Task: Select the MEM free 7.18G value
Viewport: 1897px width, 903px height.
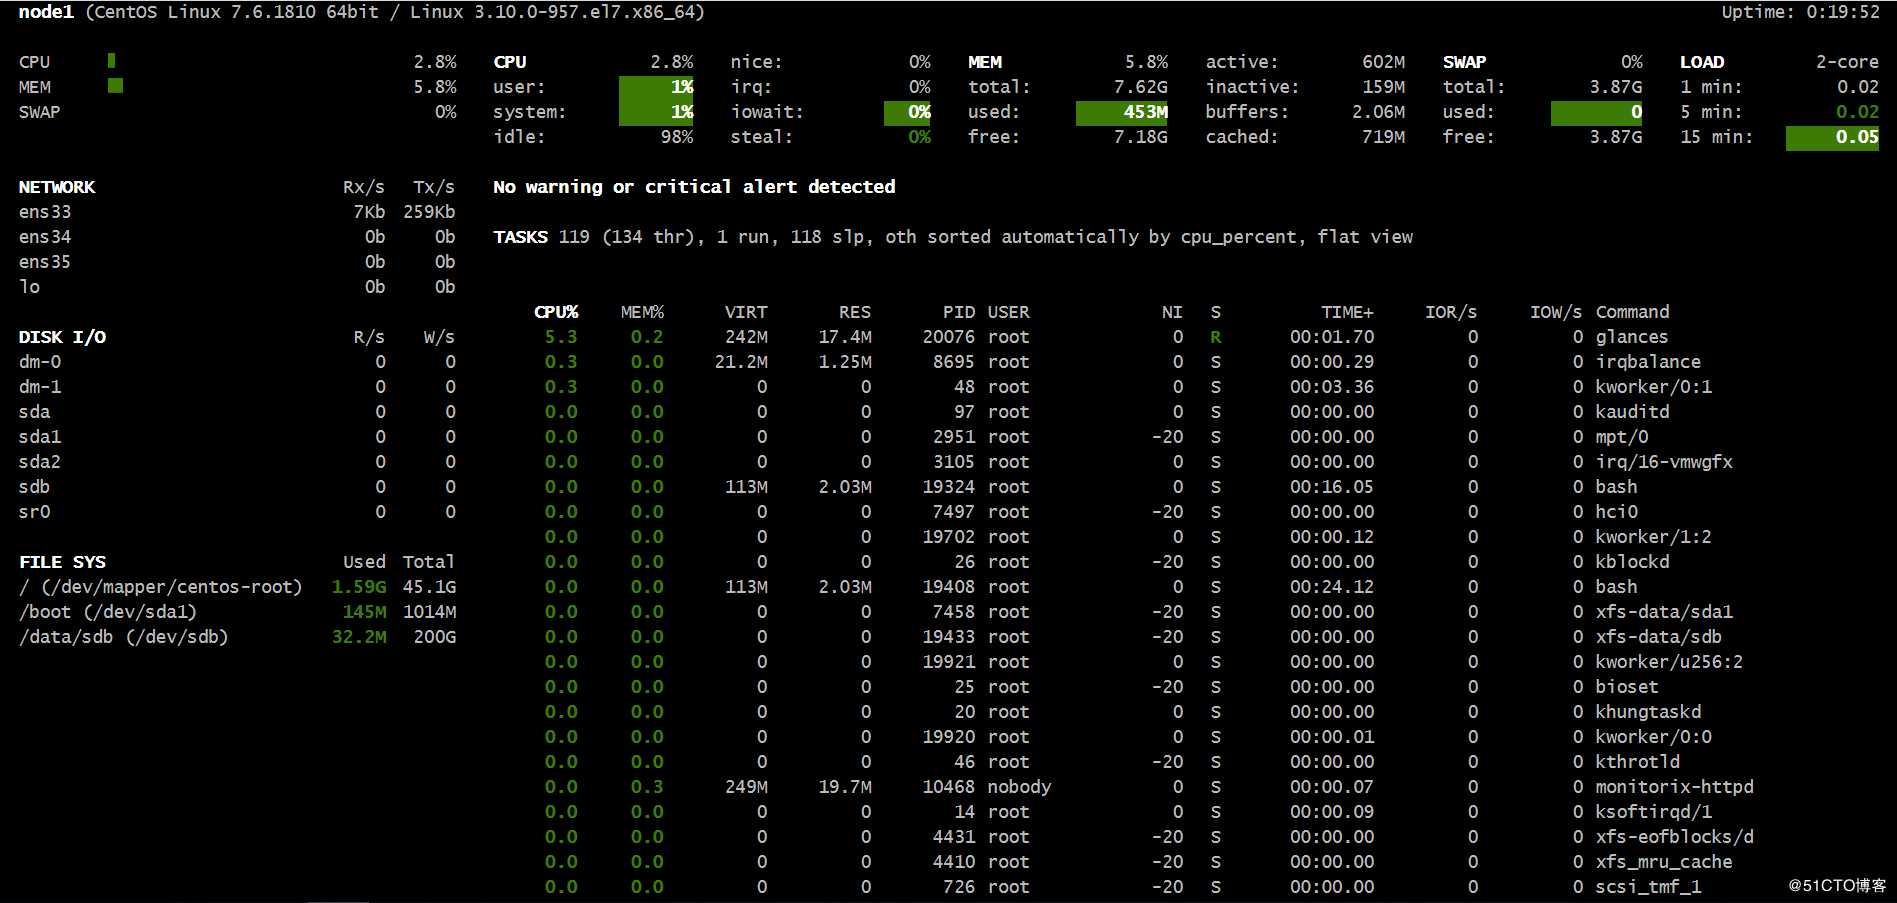Action: 1140,137
